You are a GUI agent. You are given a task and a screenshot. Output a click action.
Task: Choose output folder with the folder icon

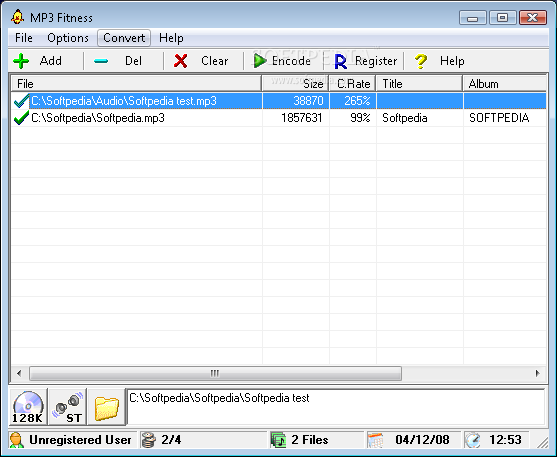point(107,407)
